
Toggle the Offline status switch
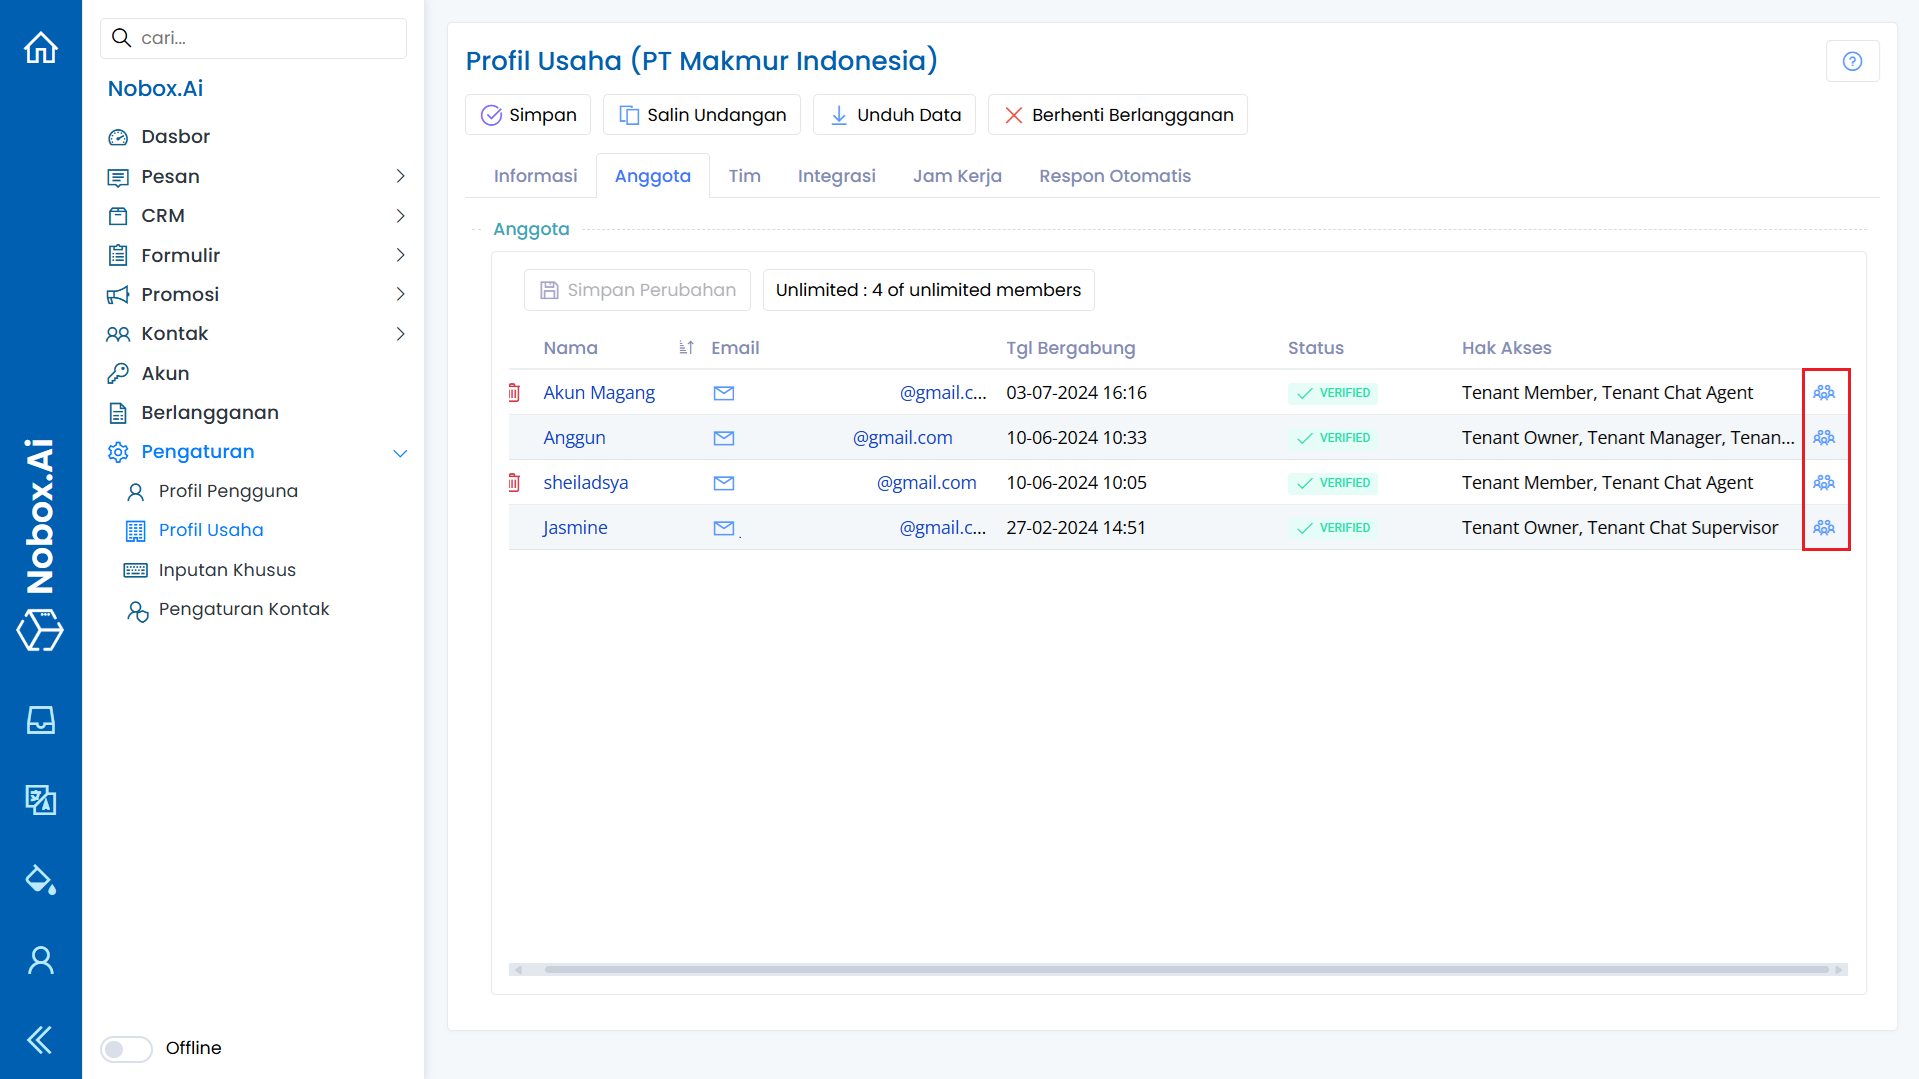tap(126, 1048)
